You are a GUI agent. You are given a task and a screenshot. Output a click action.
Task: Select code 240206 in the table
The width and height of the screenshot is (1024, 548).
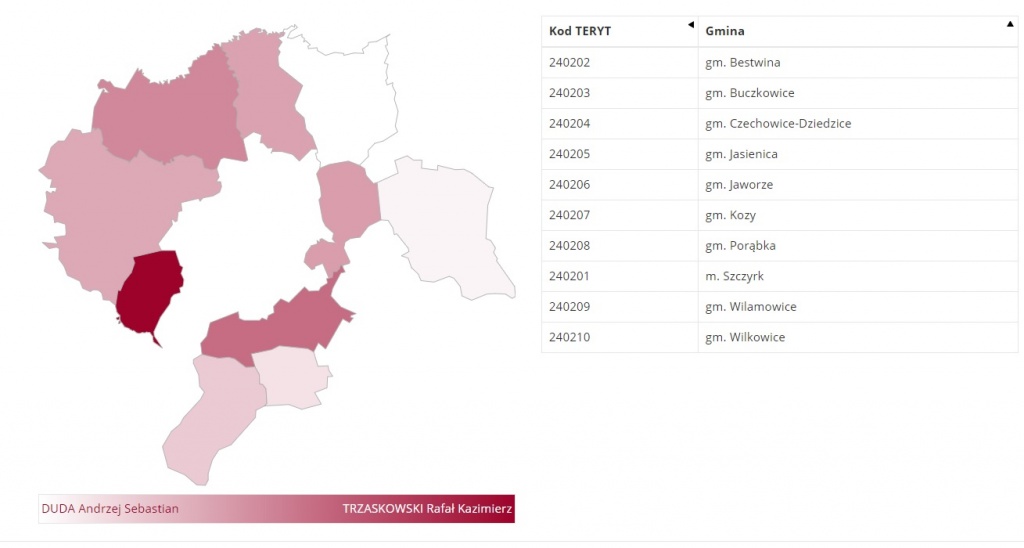click(x=569, y=185)
